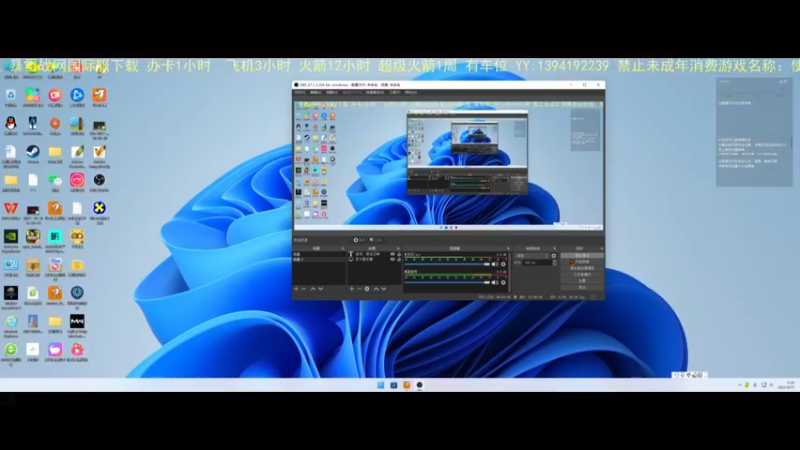800x450 pixels.
Task: Mute the desktop audio speaker icon
Action: coord(494,264)
